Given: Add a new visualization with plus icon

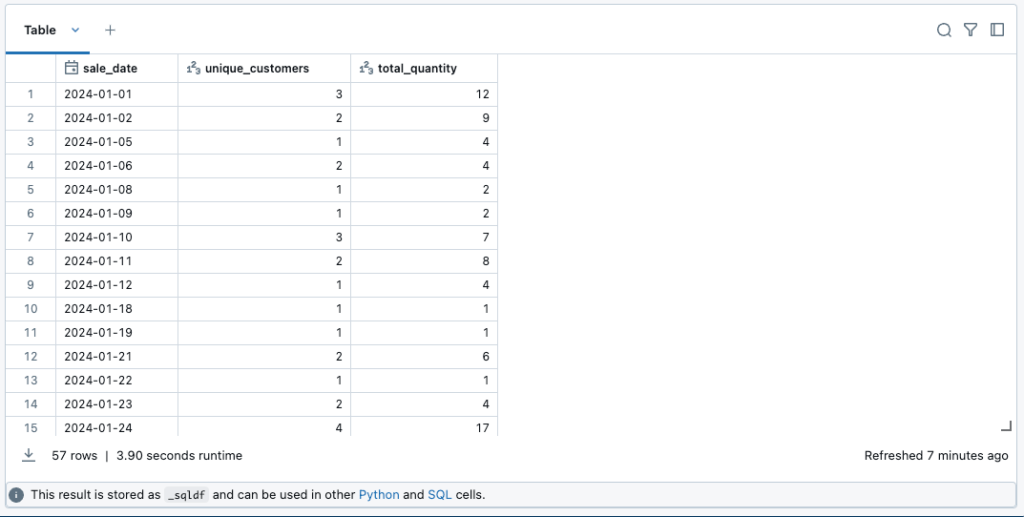Looking at the screenshot, I should 110,30.
